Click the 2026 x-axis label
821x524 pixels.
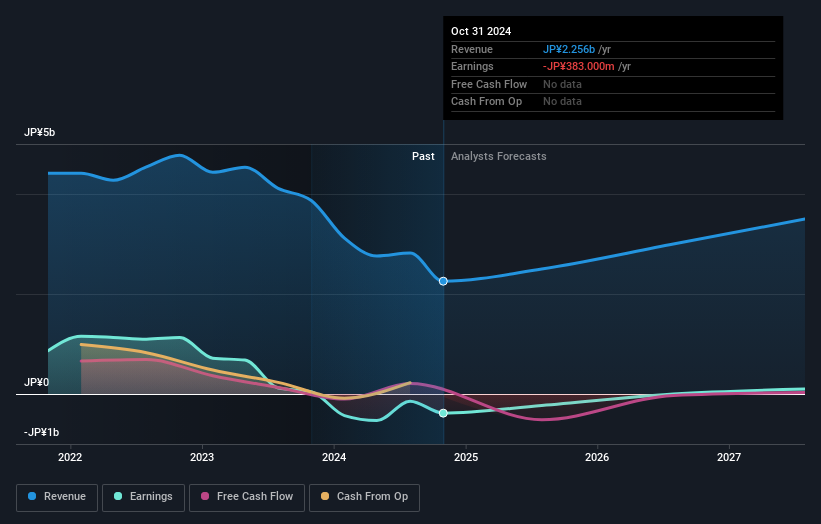tap(597, 458)
